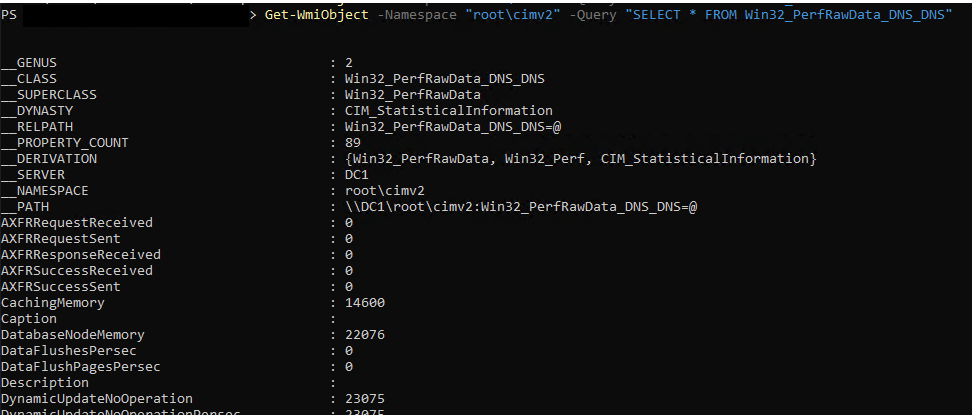Image resolution: width=972 pixels, height=415 pixels.
Task: Click the PS prompt at top left
Action: tap(9, 15)
